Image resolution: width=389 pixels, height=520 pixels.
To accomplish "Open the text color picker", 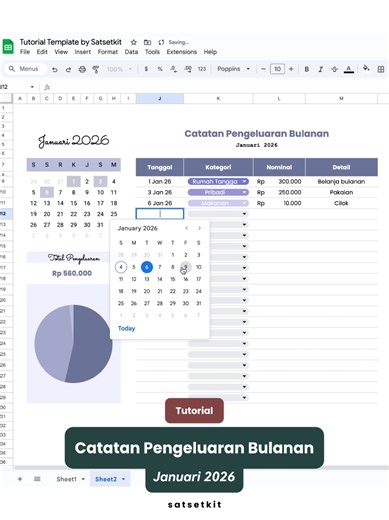I will coord(349,69).
